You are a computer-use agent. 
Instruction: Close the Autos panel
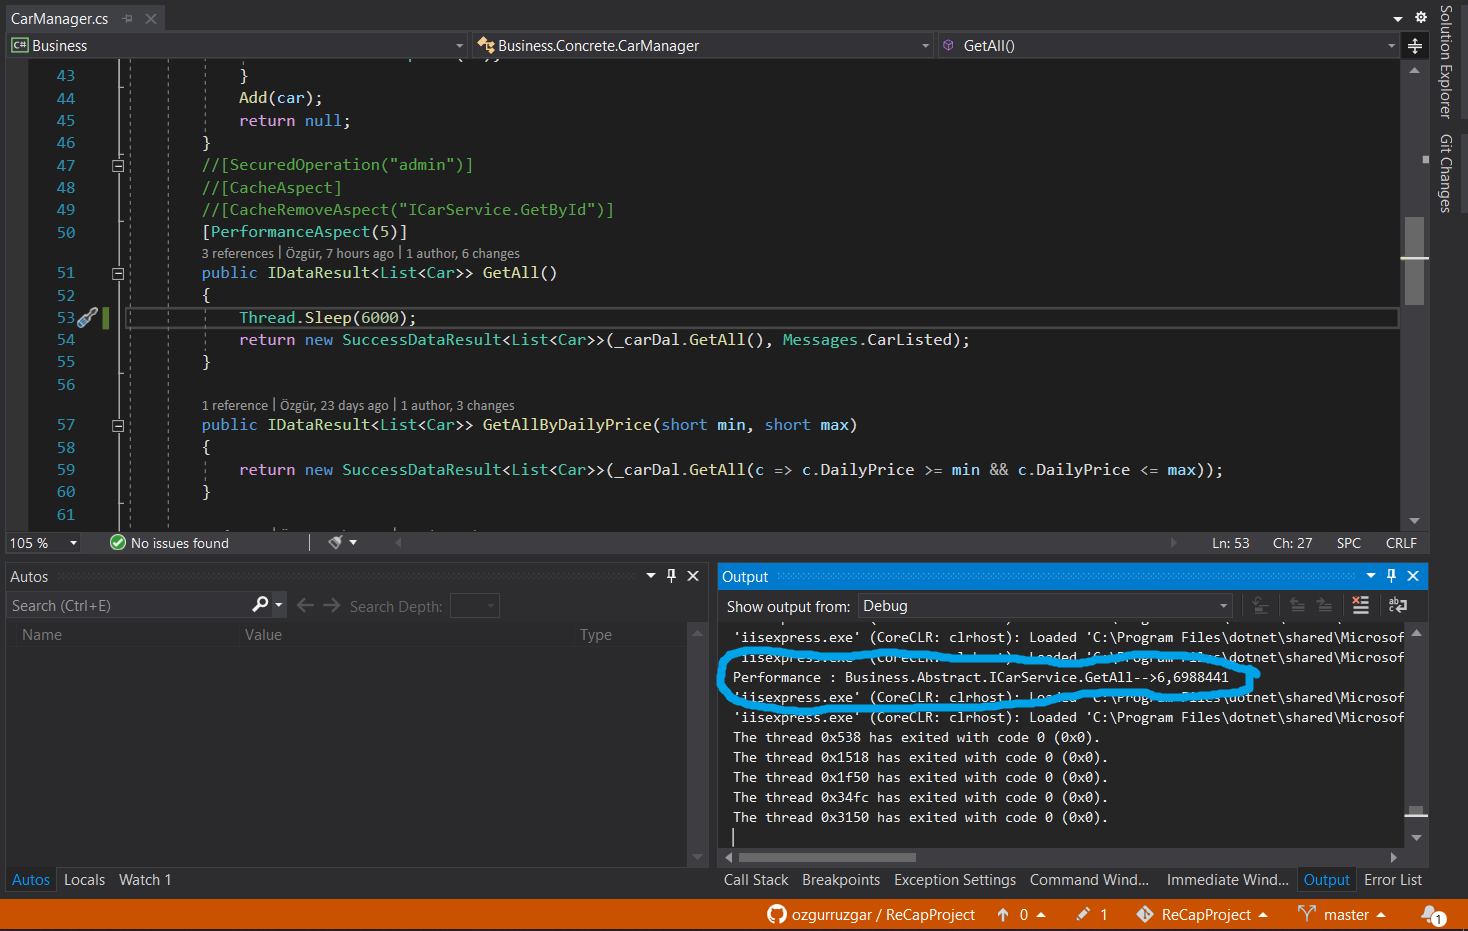coord(693,576)
